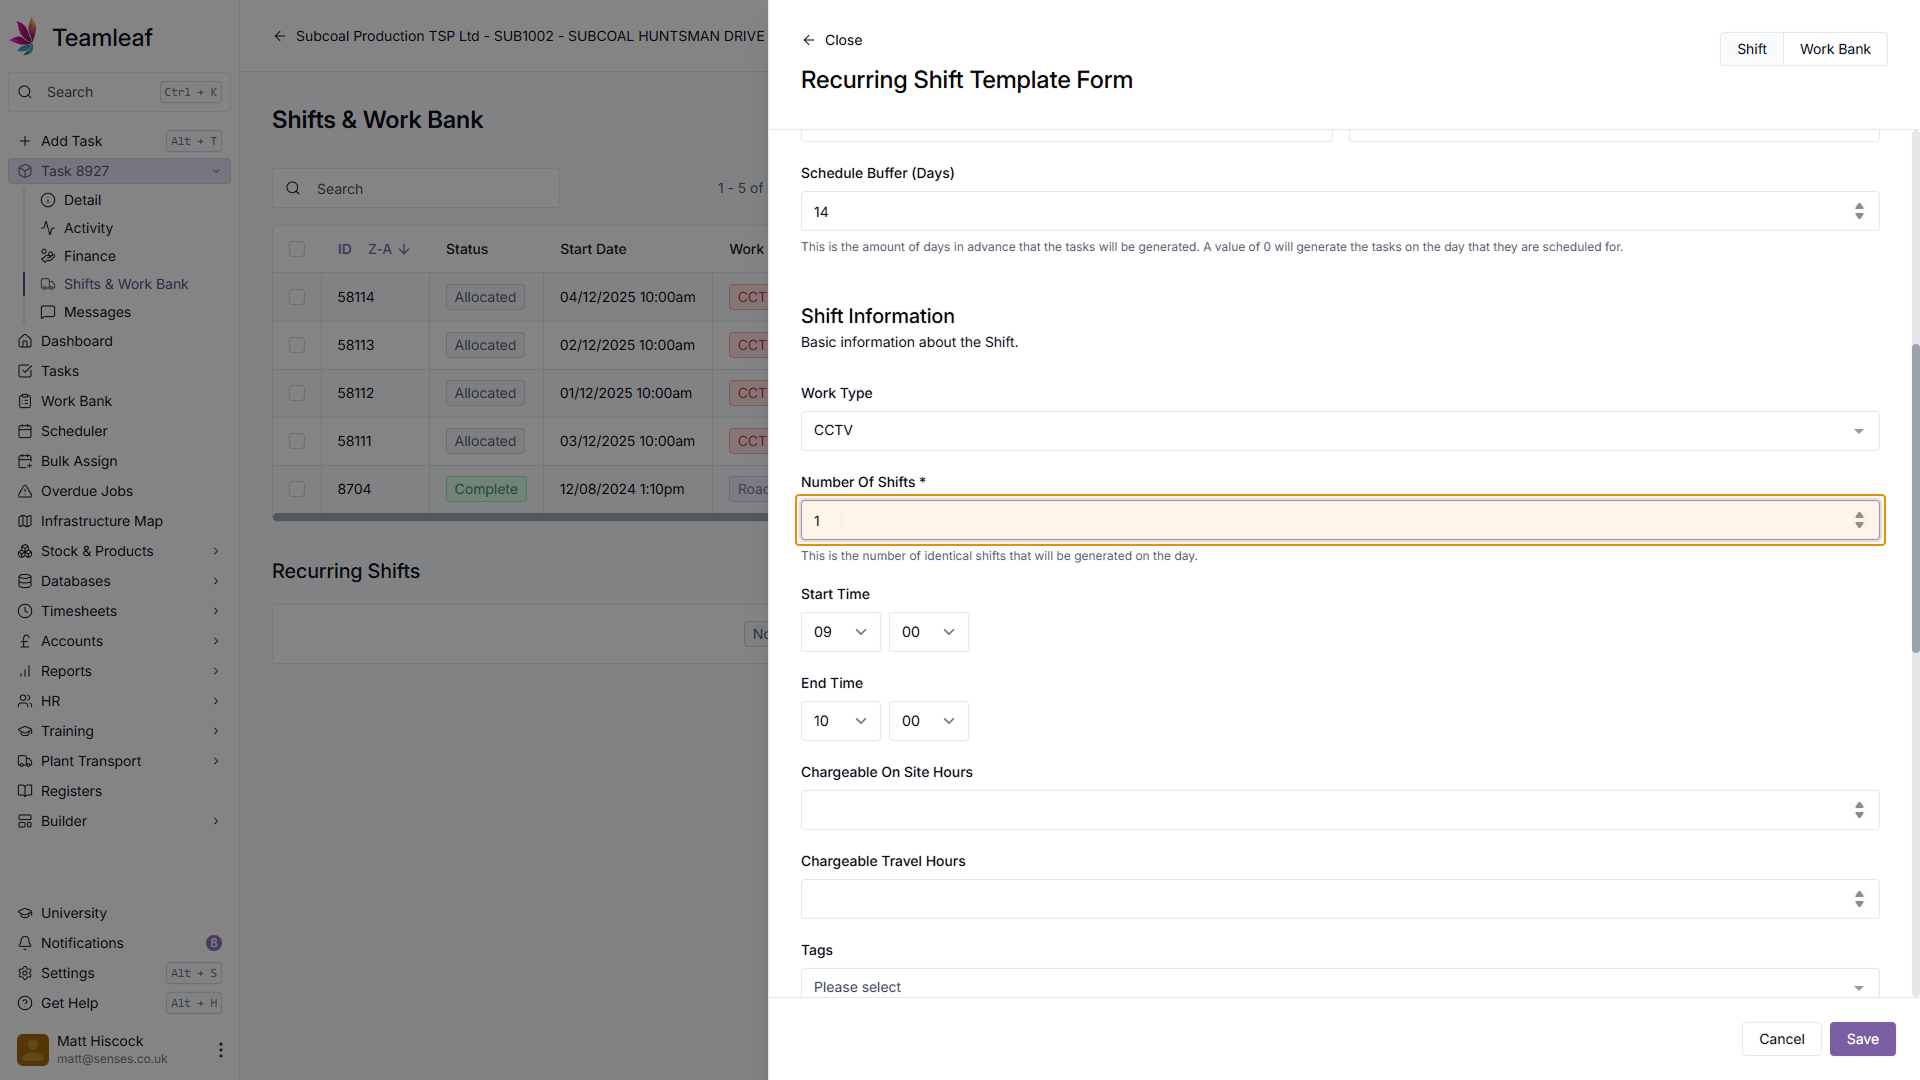Expand the Tags Please select dropdown
The height and width of the screenshot is (1080, 1920).
point(1339,986)
